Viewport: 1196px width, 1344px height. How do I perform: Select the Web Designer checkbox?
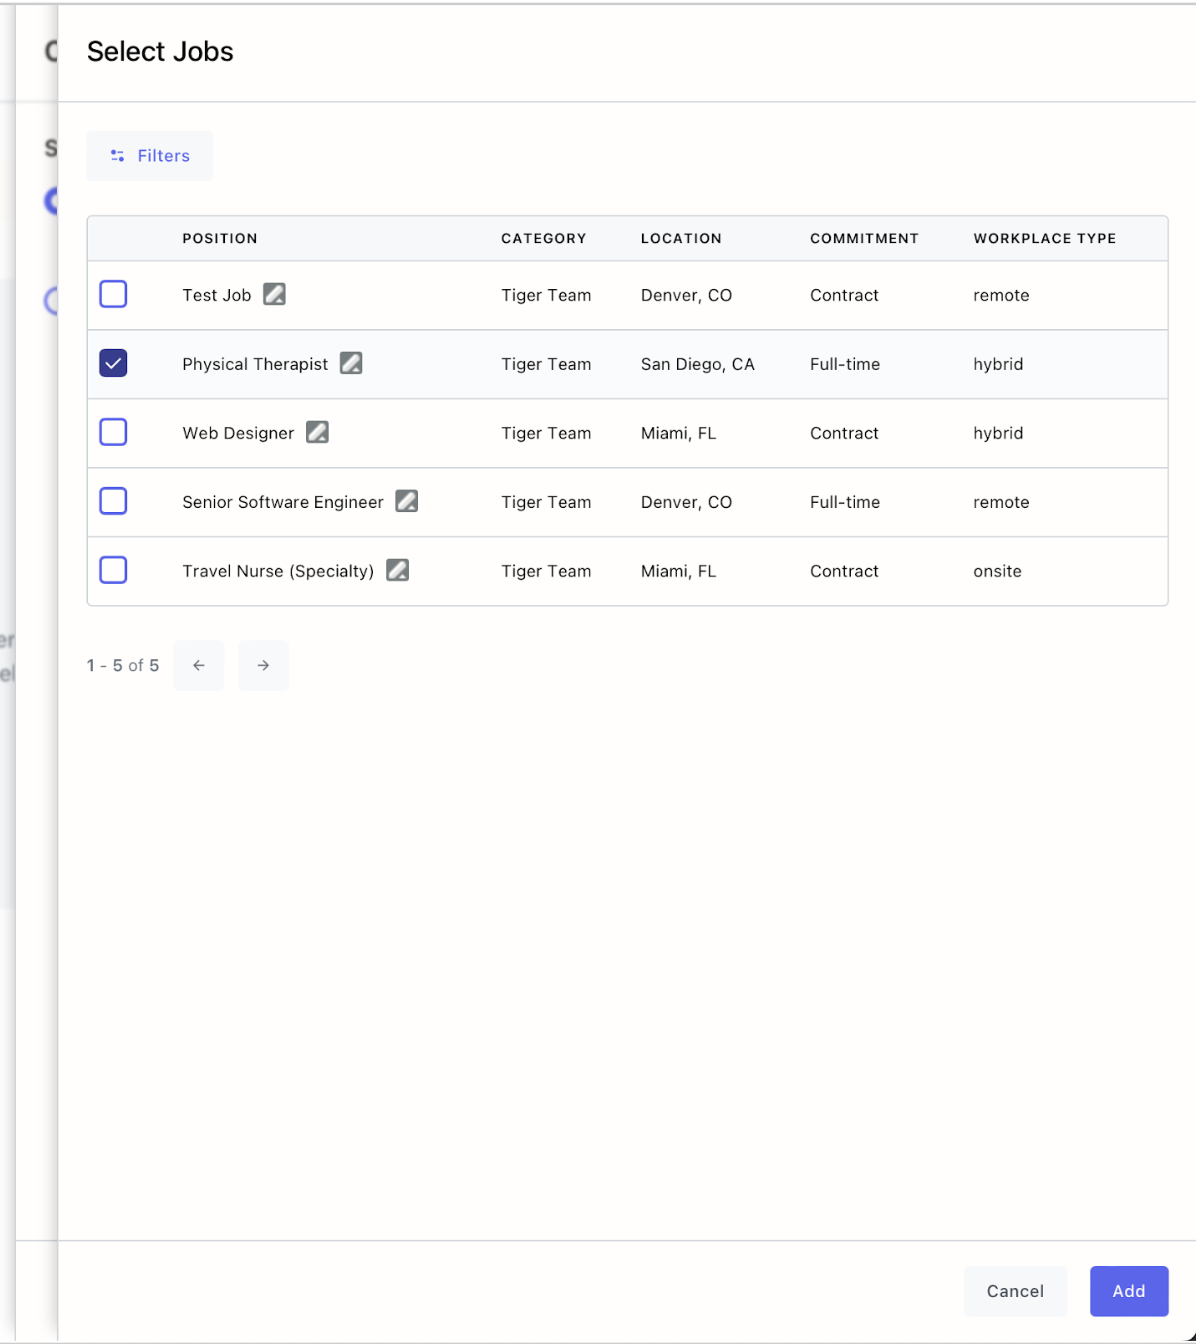coord(113,432)
